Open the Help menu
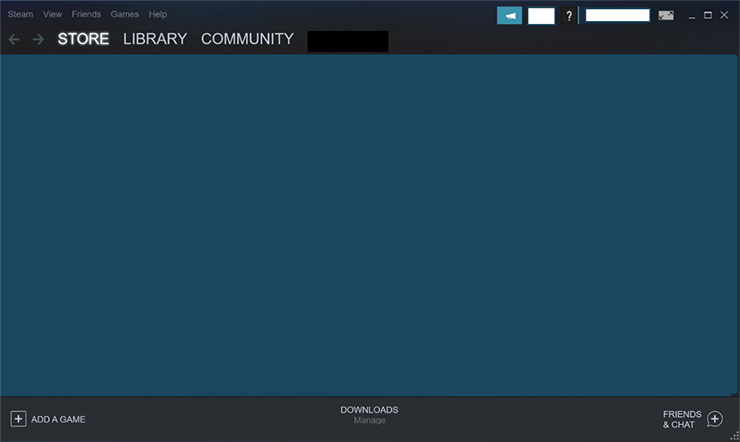740x442 pixels. click(158, 14)
